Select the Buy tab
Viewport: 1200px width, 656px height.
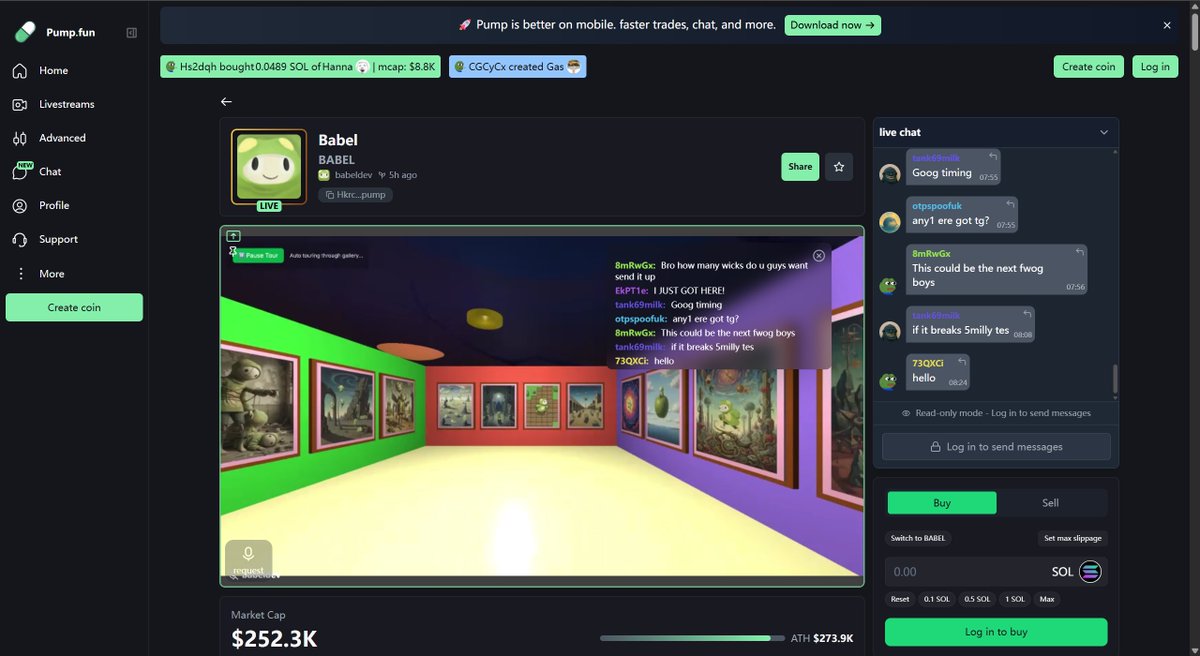coord(942,503)
